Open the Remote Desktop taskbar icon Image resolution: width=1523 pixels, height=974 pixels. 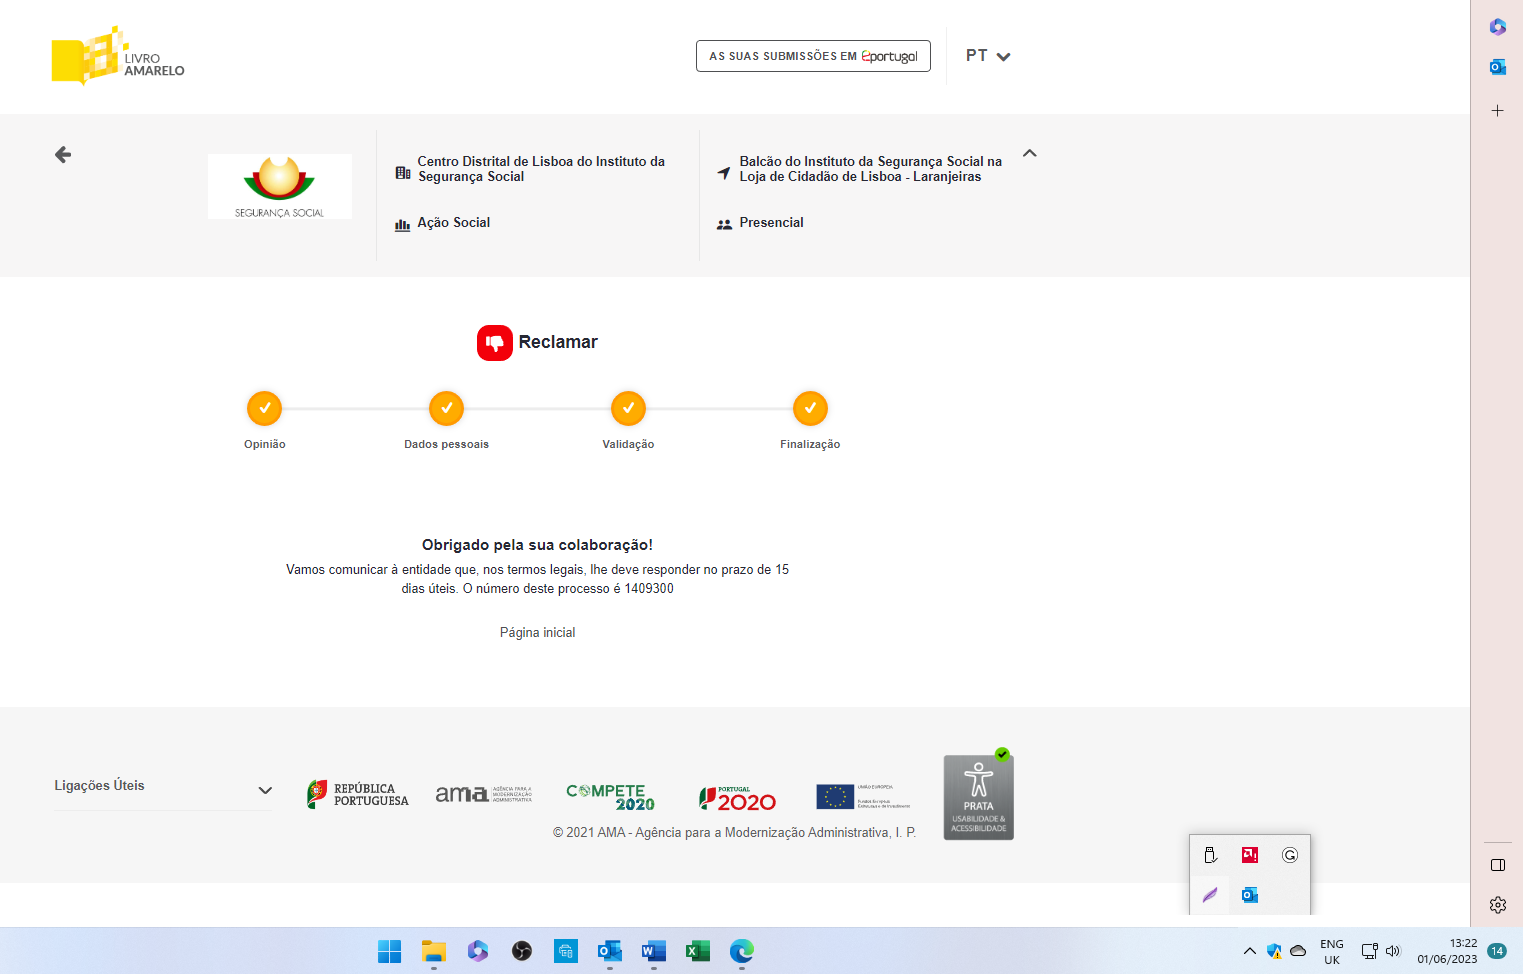(x=566, y=951)
